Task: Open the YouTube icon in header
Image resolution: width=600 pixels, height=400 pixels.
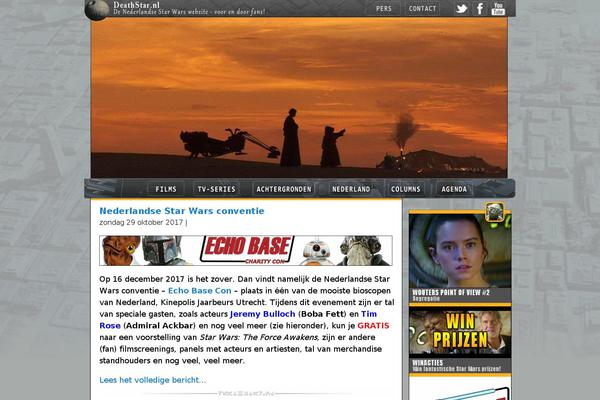Action: tap(498, 8)
